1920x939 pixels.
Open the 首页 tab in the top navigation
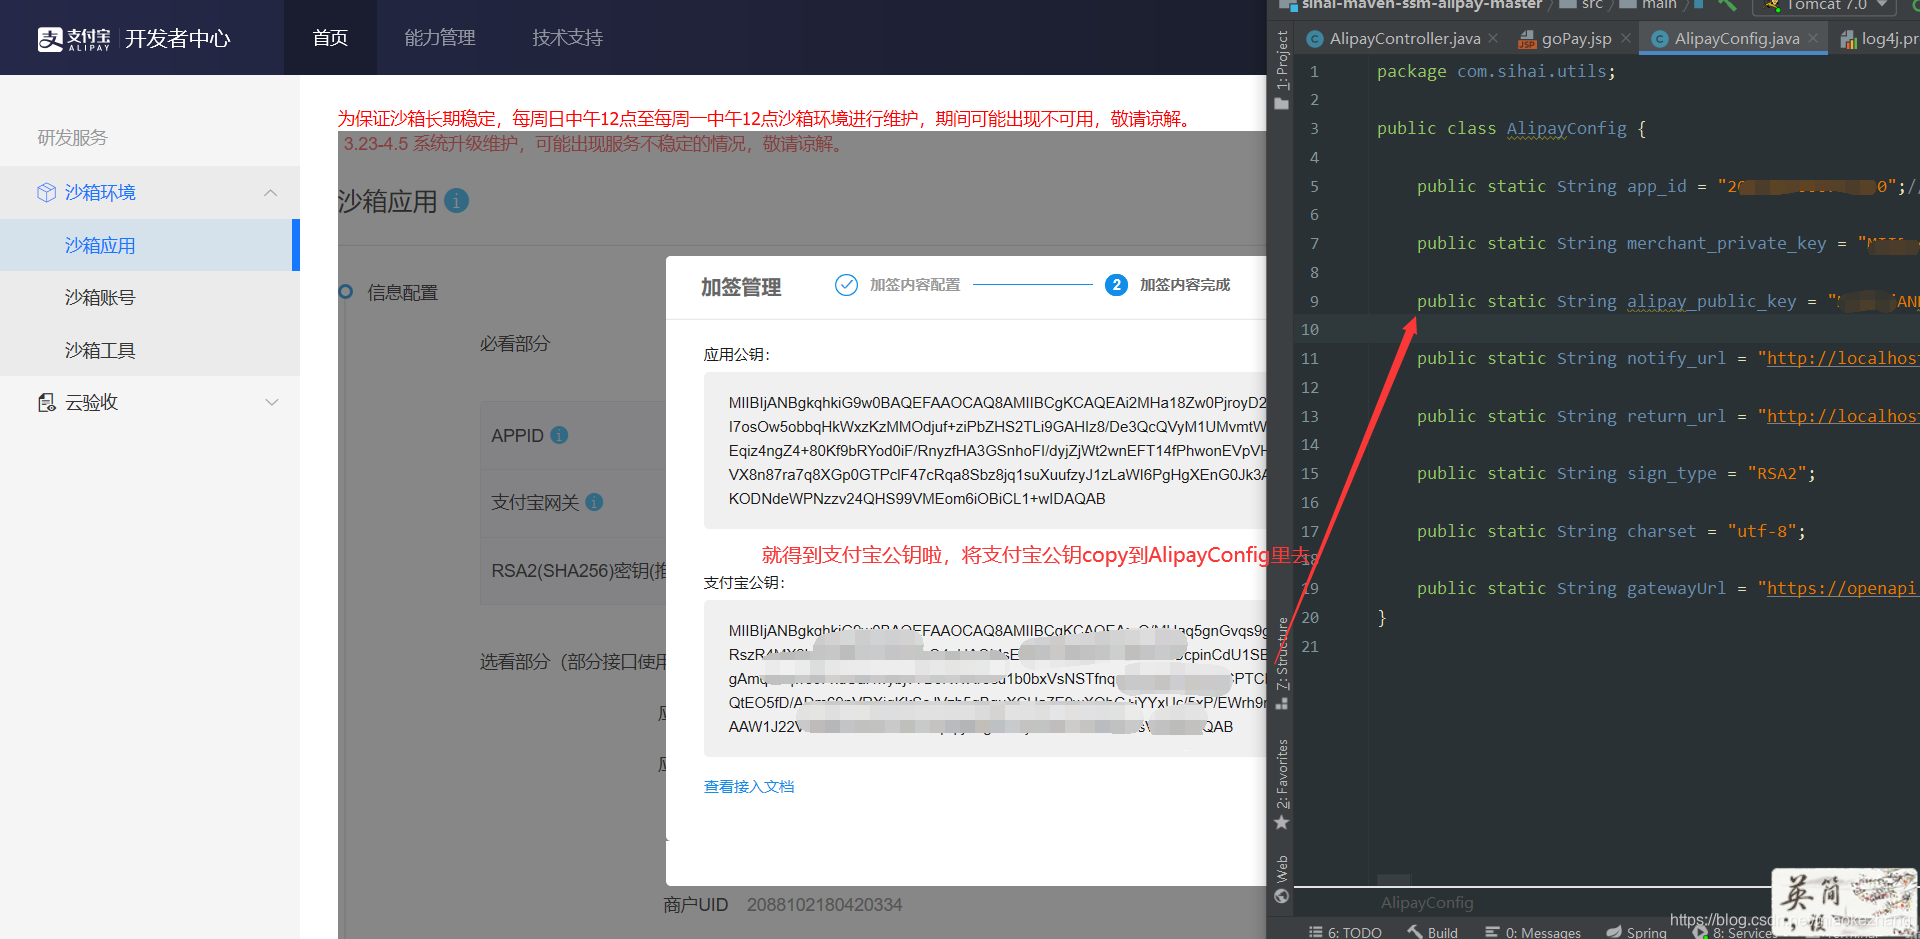(330, 38)
